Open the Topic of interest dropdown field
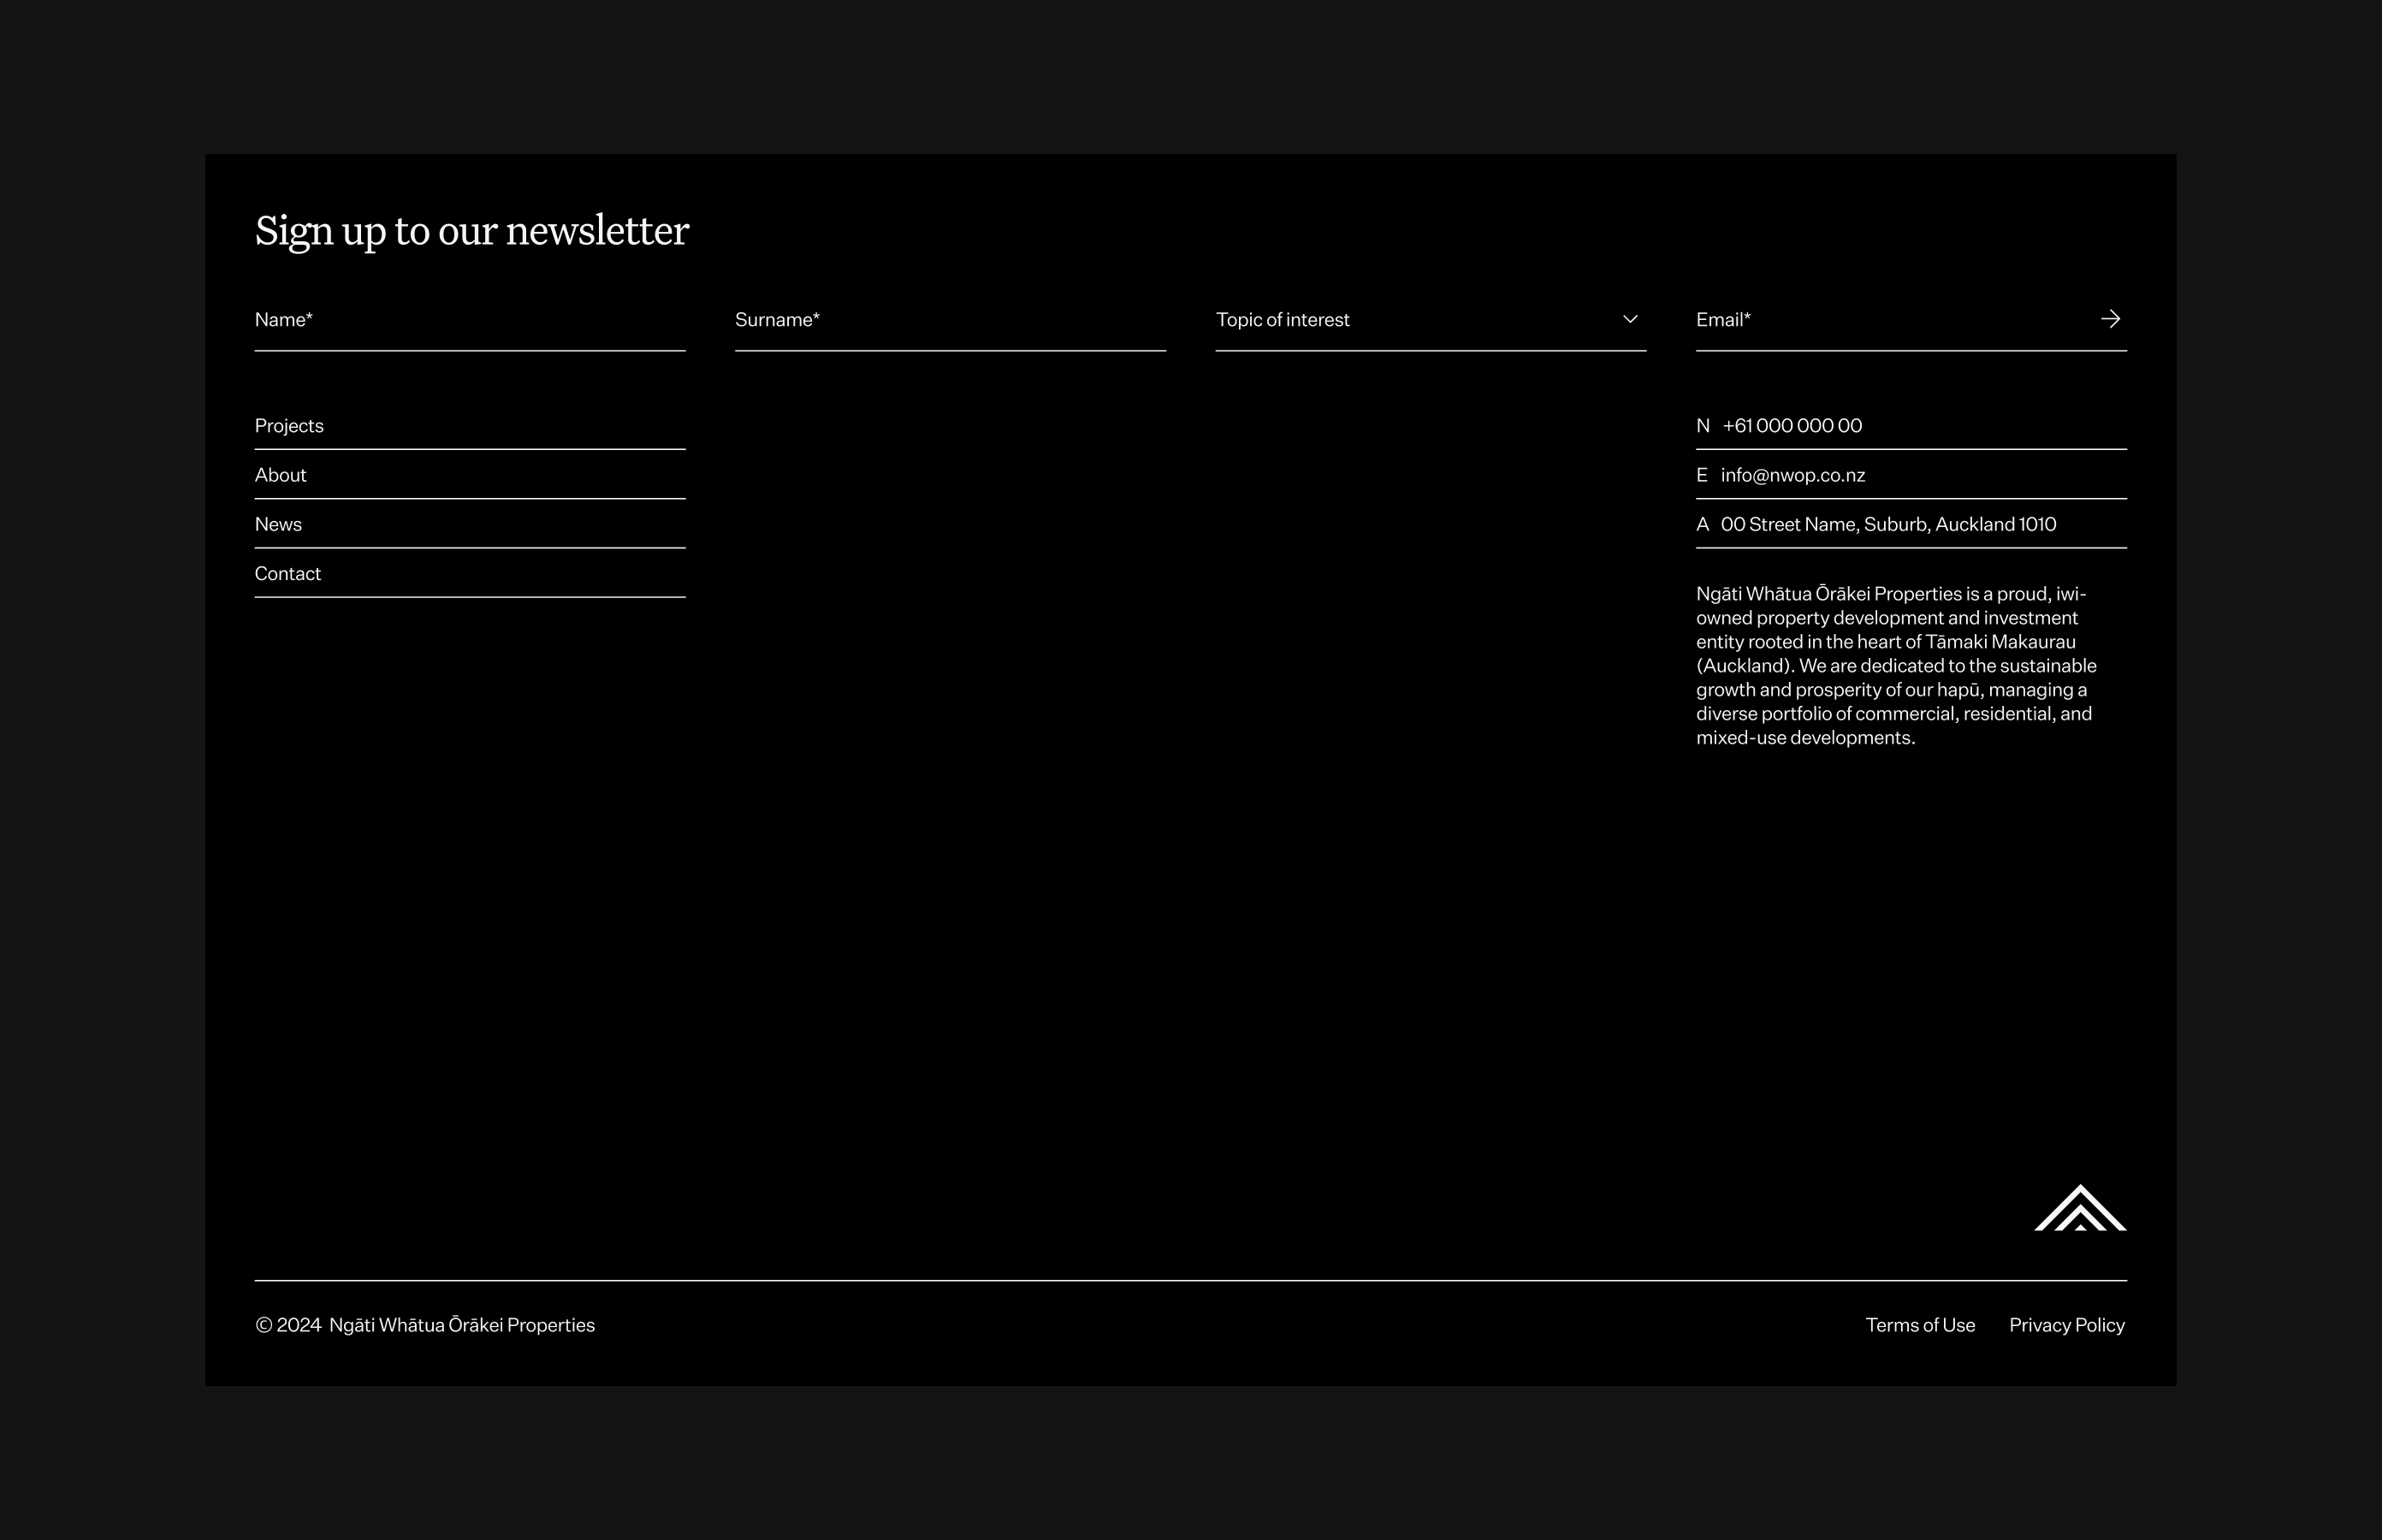This screenshot has height=1540, width=2382. [1400, 320]
